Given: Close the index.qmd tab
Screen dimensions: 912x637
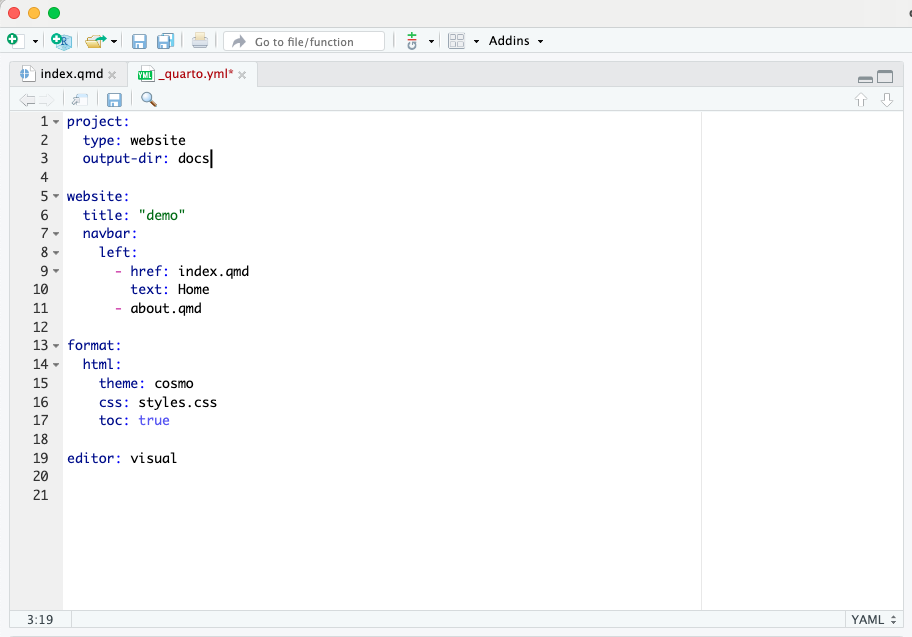Looking at the screenshot, I should click(112, 75).
